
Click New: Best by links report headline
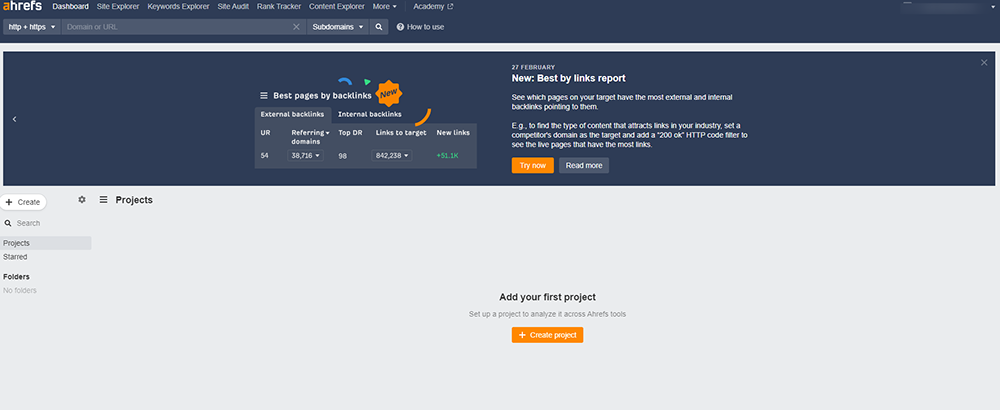(x=568, y=78)
